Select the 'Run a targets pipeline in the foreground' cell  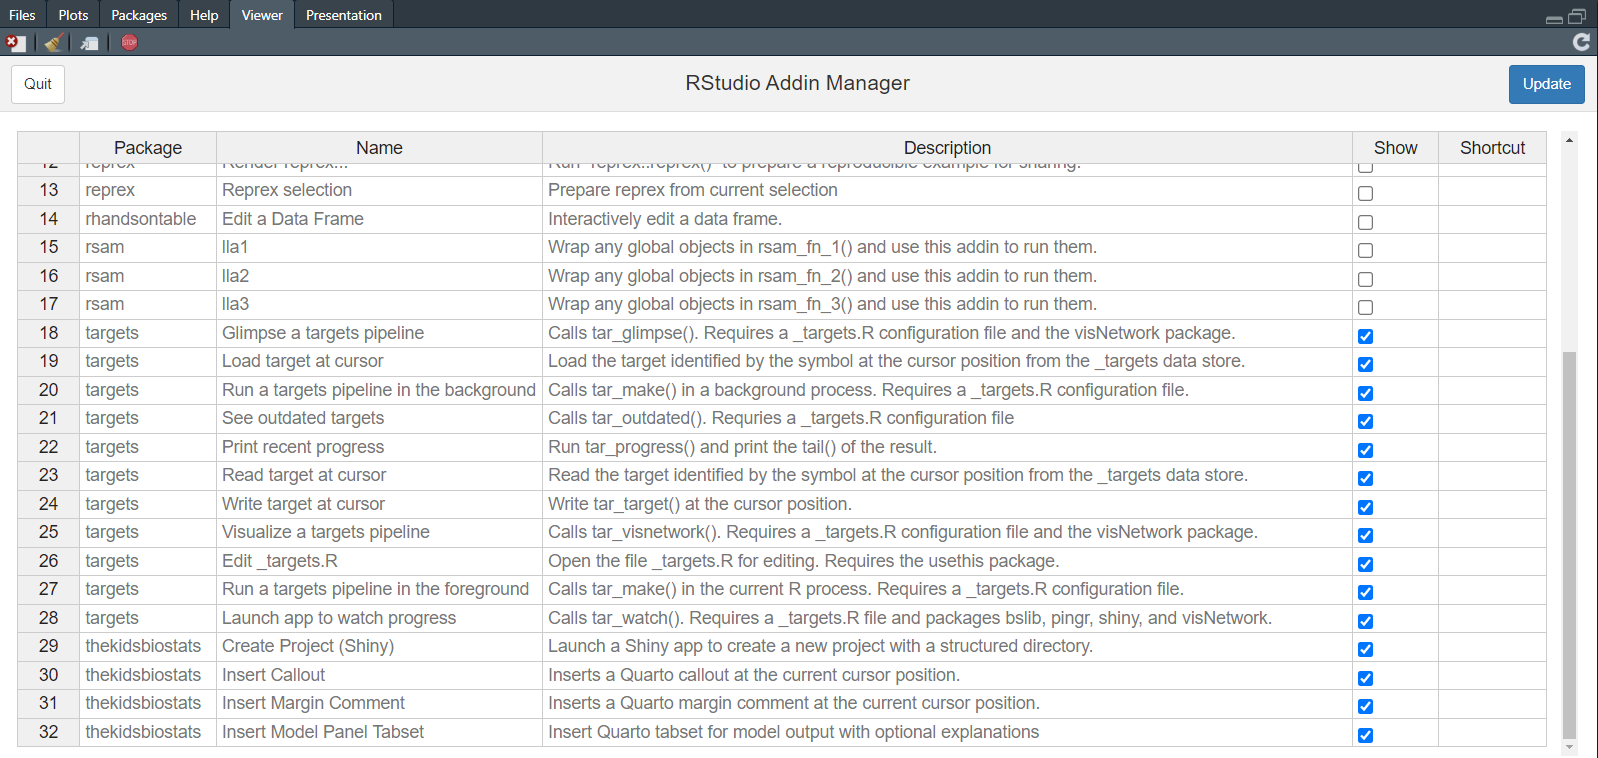pos(379,589)
